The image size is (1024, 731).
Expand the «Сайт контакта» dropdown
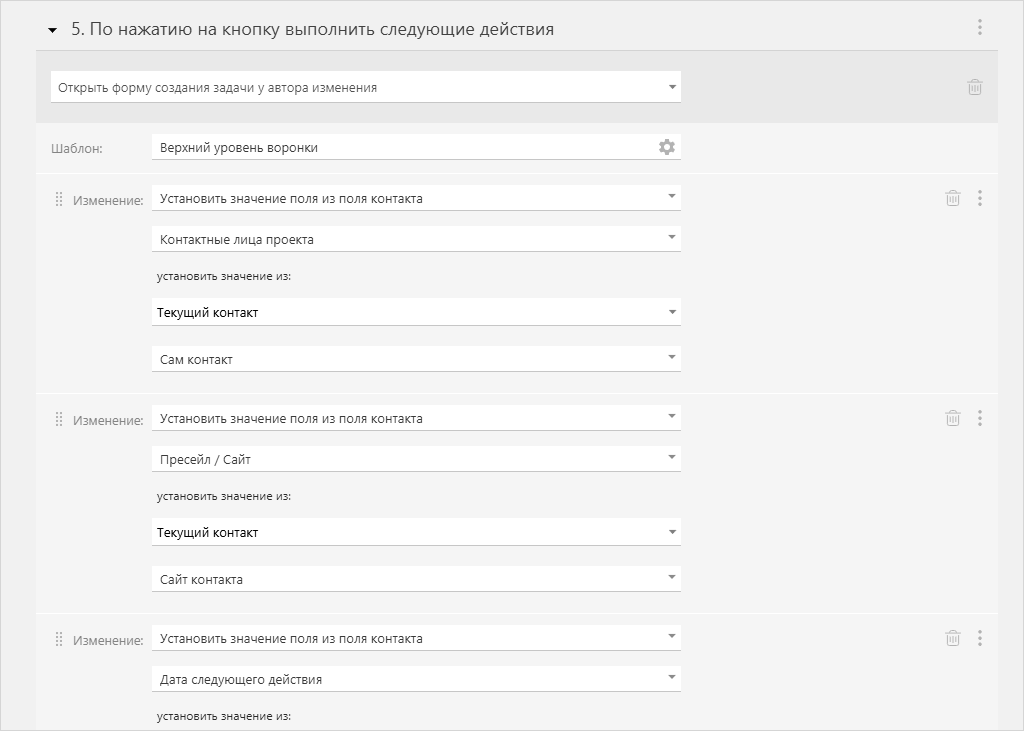click(x=415, y=579)
